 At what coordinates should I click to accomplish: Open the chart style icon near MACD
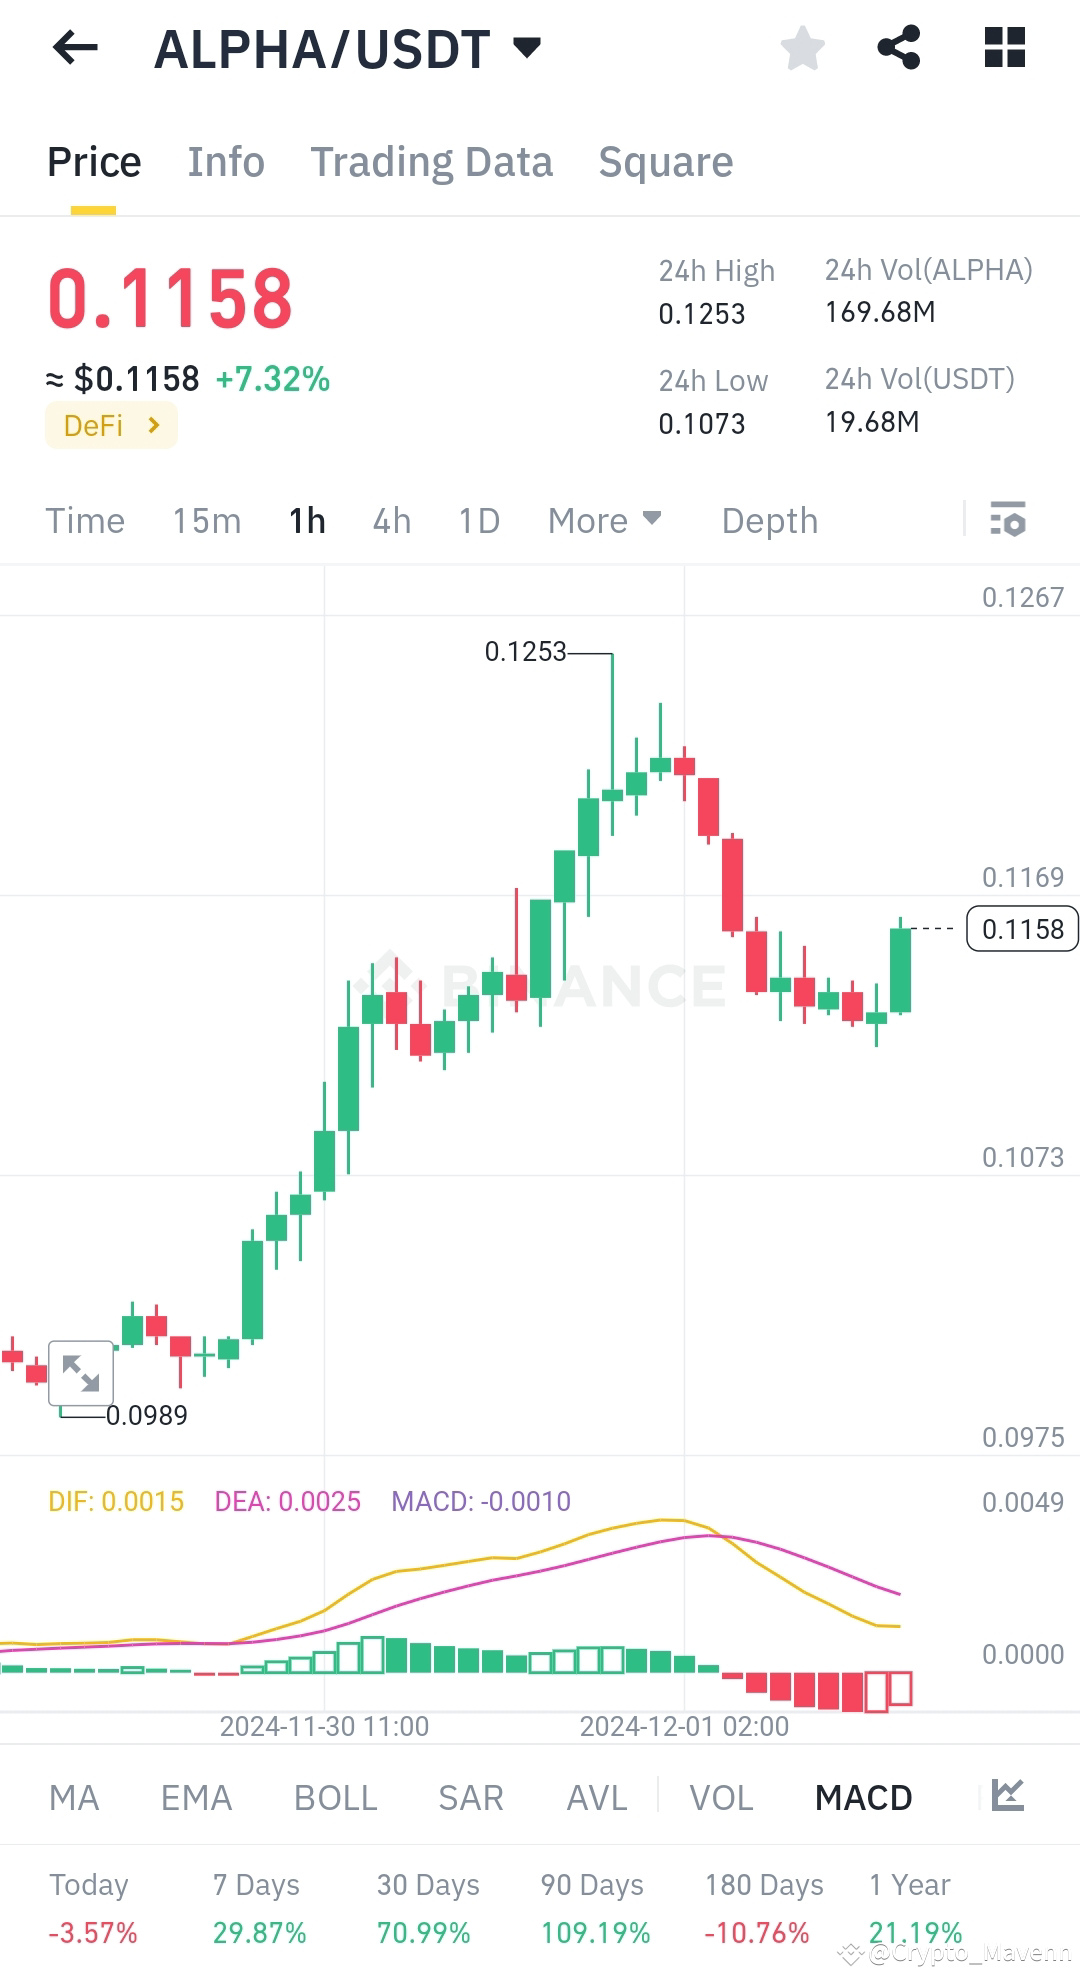click(x=1009, y=1797)
